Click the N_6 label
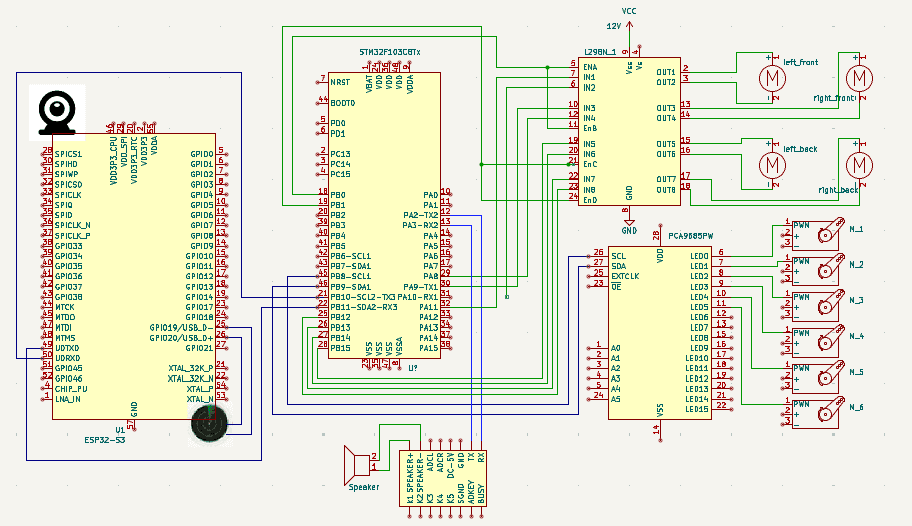Image resolution: width=912 pixels, height=526 pixels. coord(856,407)
